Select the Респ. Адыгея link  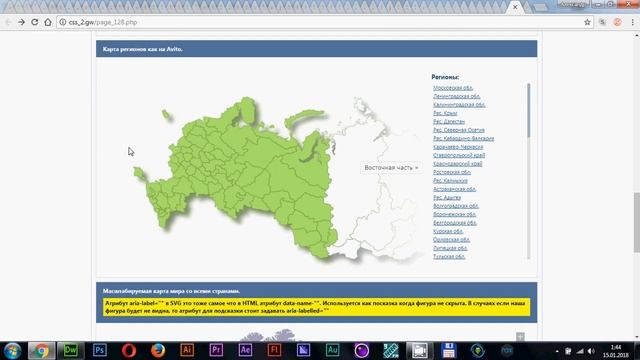pos(447,198)
